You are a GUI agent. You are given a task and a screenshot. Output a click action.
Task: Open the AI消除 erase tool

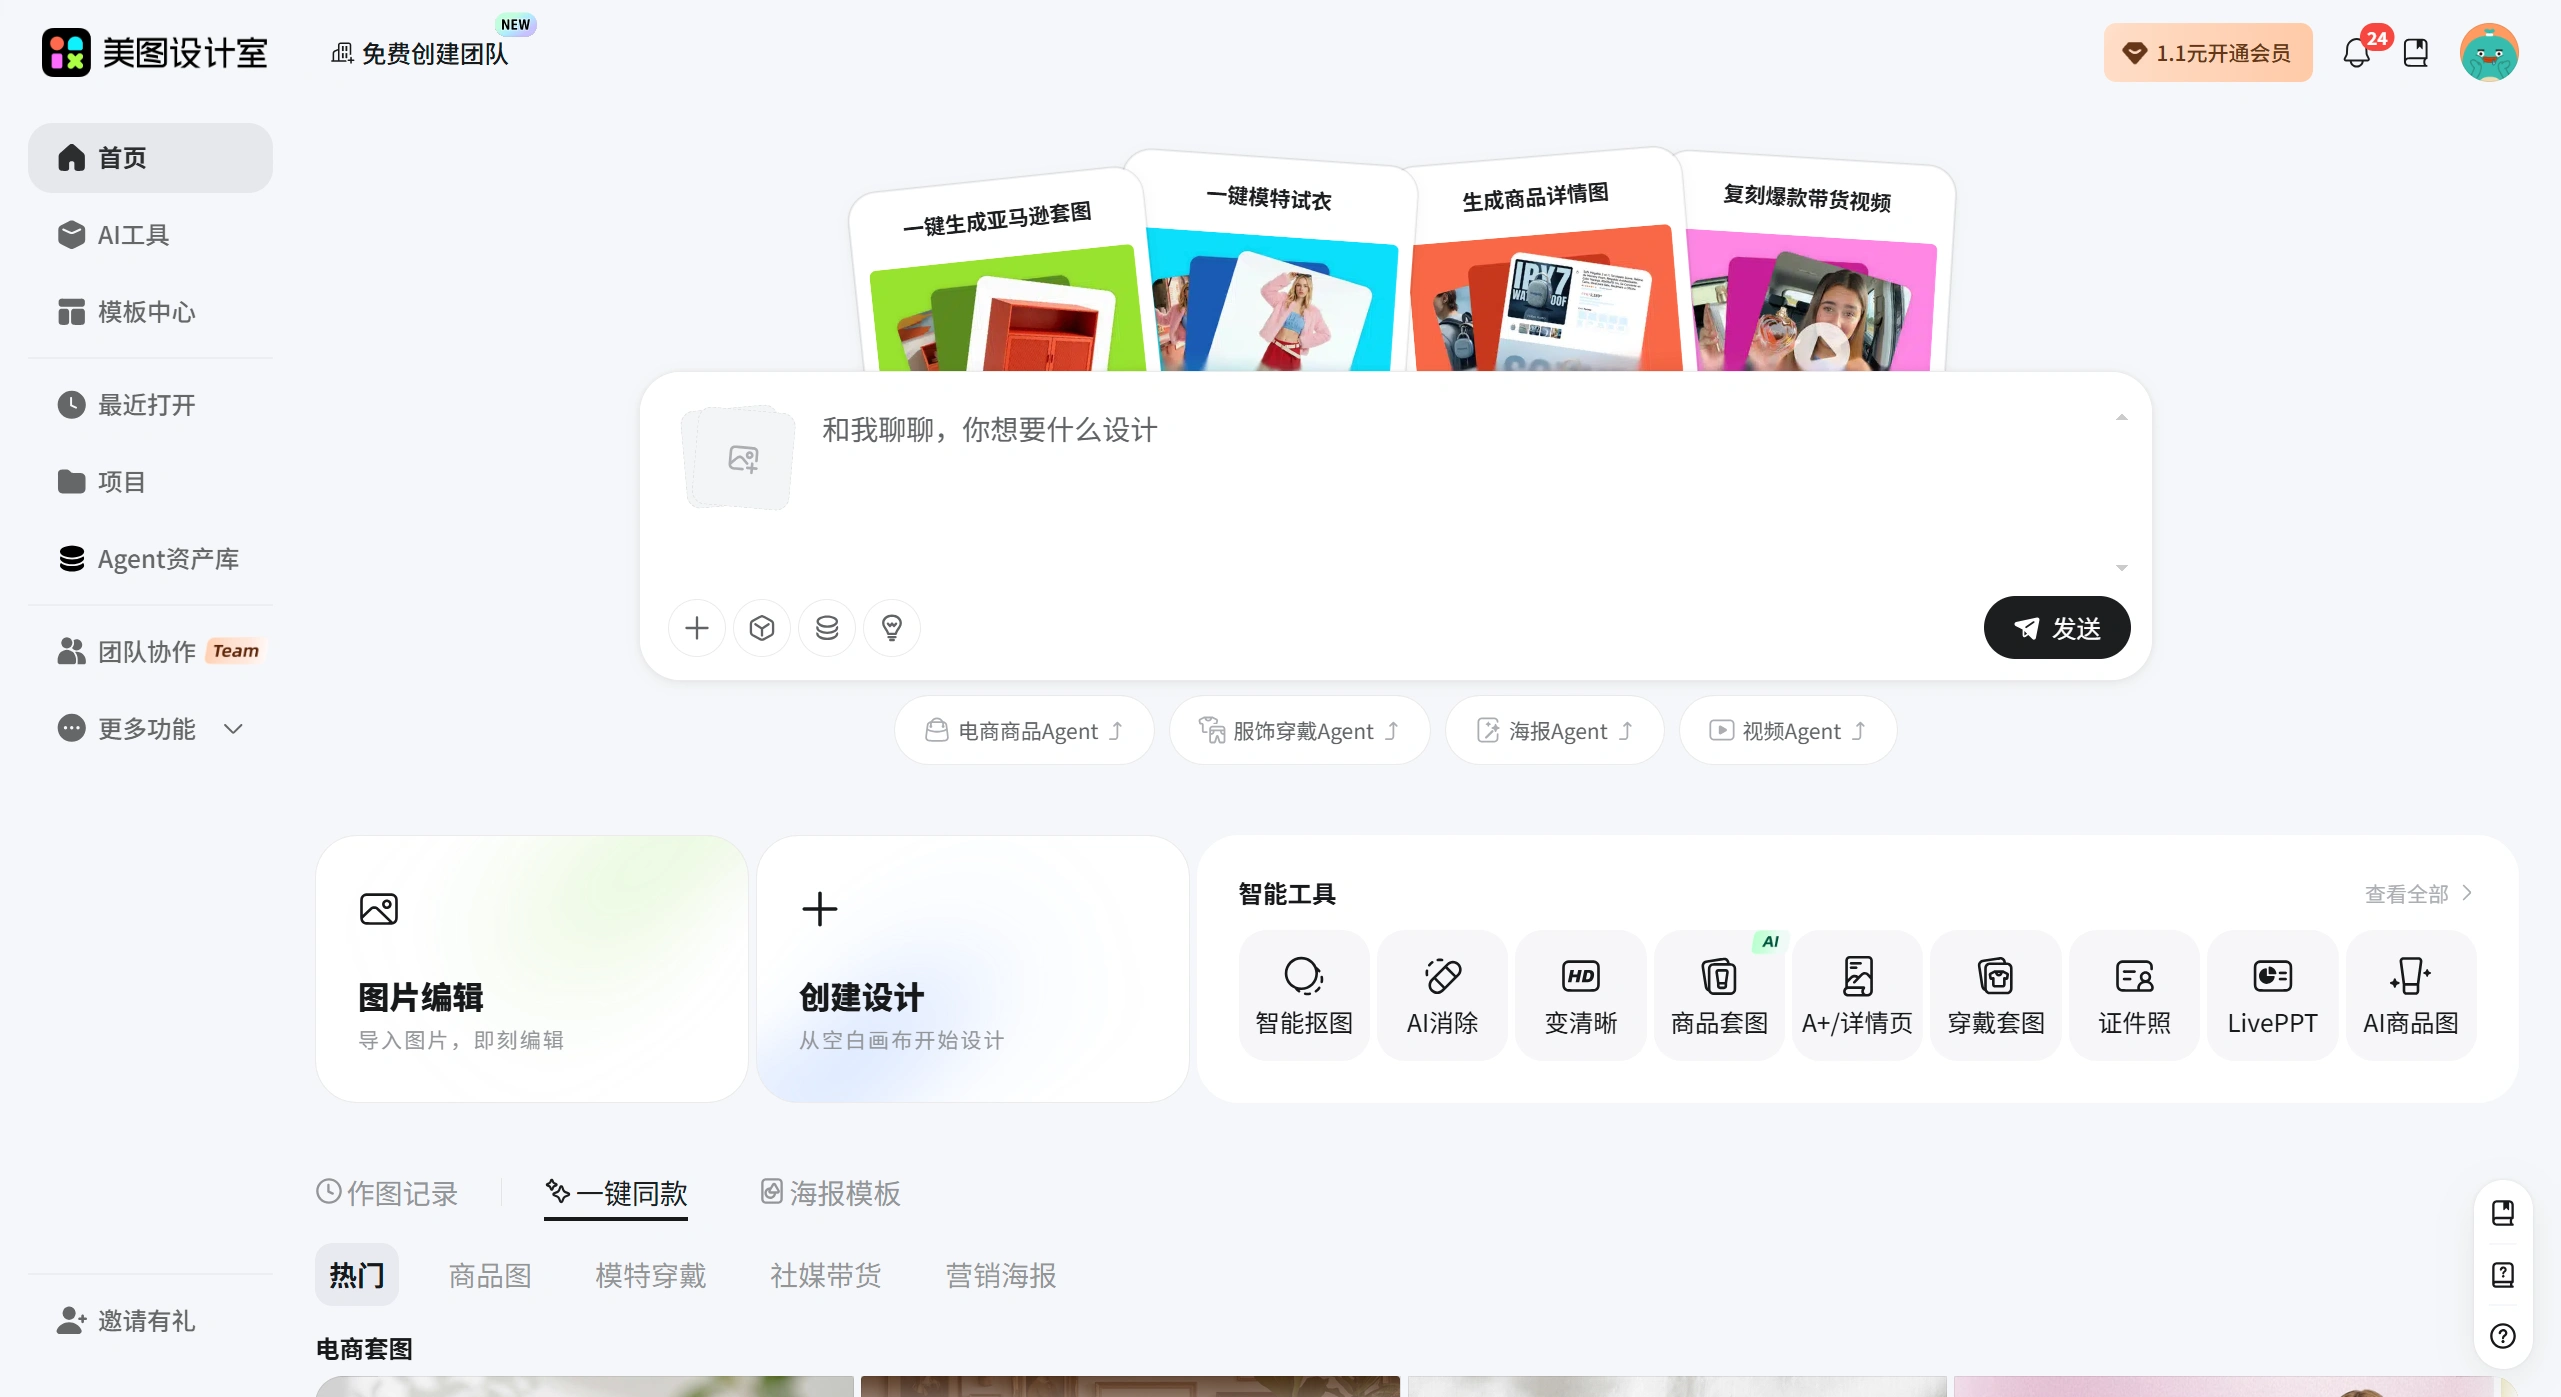pos(1440,994)
